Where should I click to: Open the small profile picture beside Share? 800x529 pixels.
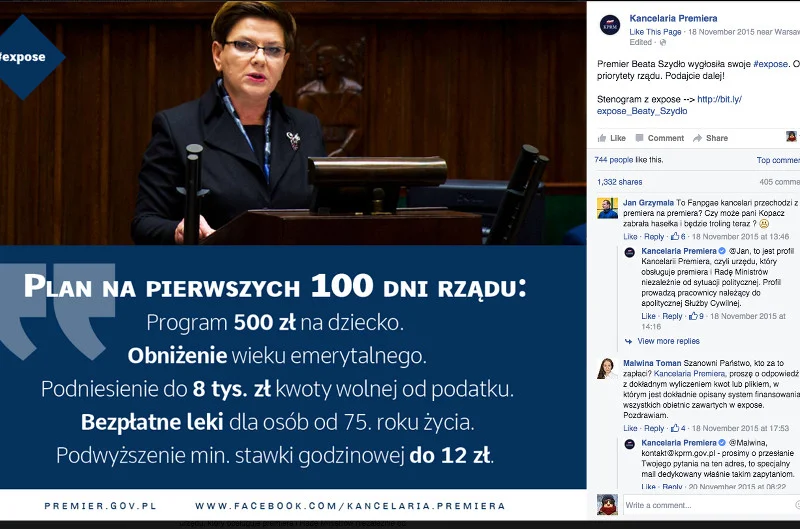click(791, 136)
